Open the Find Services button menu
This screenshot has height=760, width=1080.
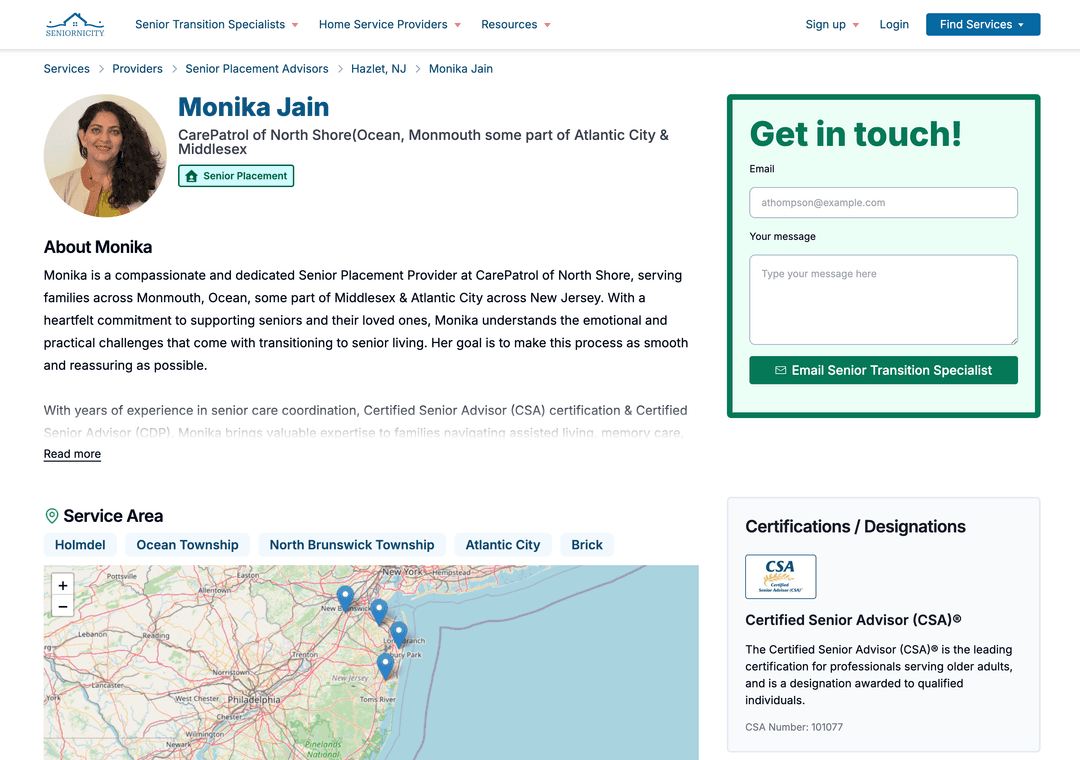982,24
